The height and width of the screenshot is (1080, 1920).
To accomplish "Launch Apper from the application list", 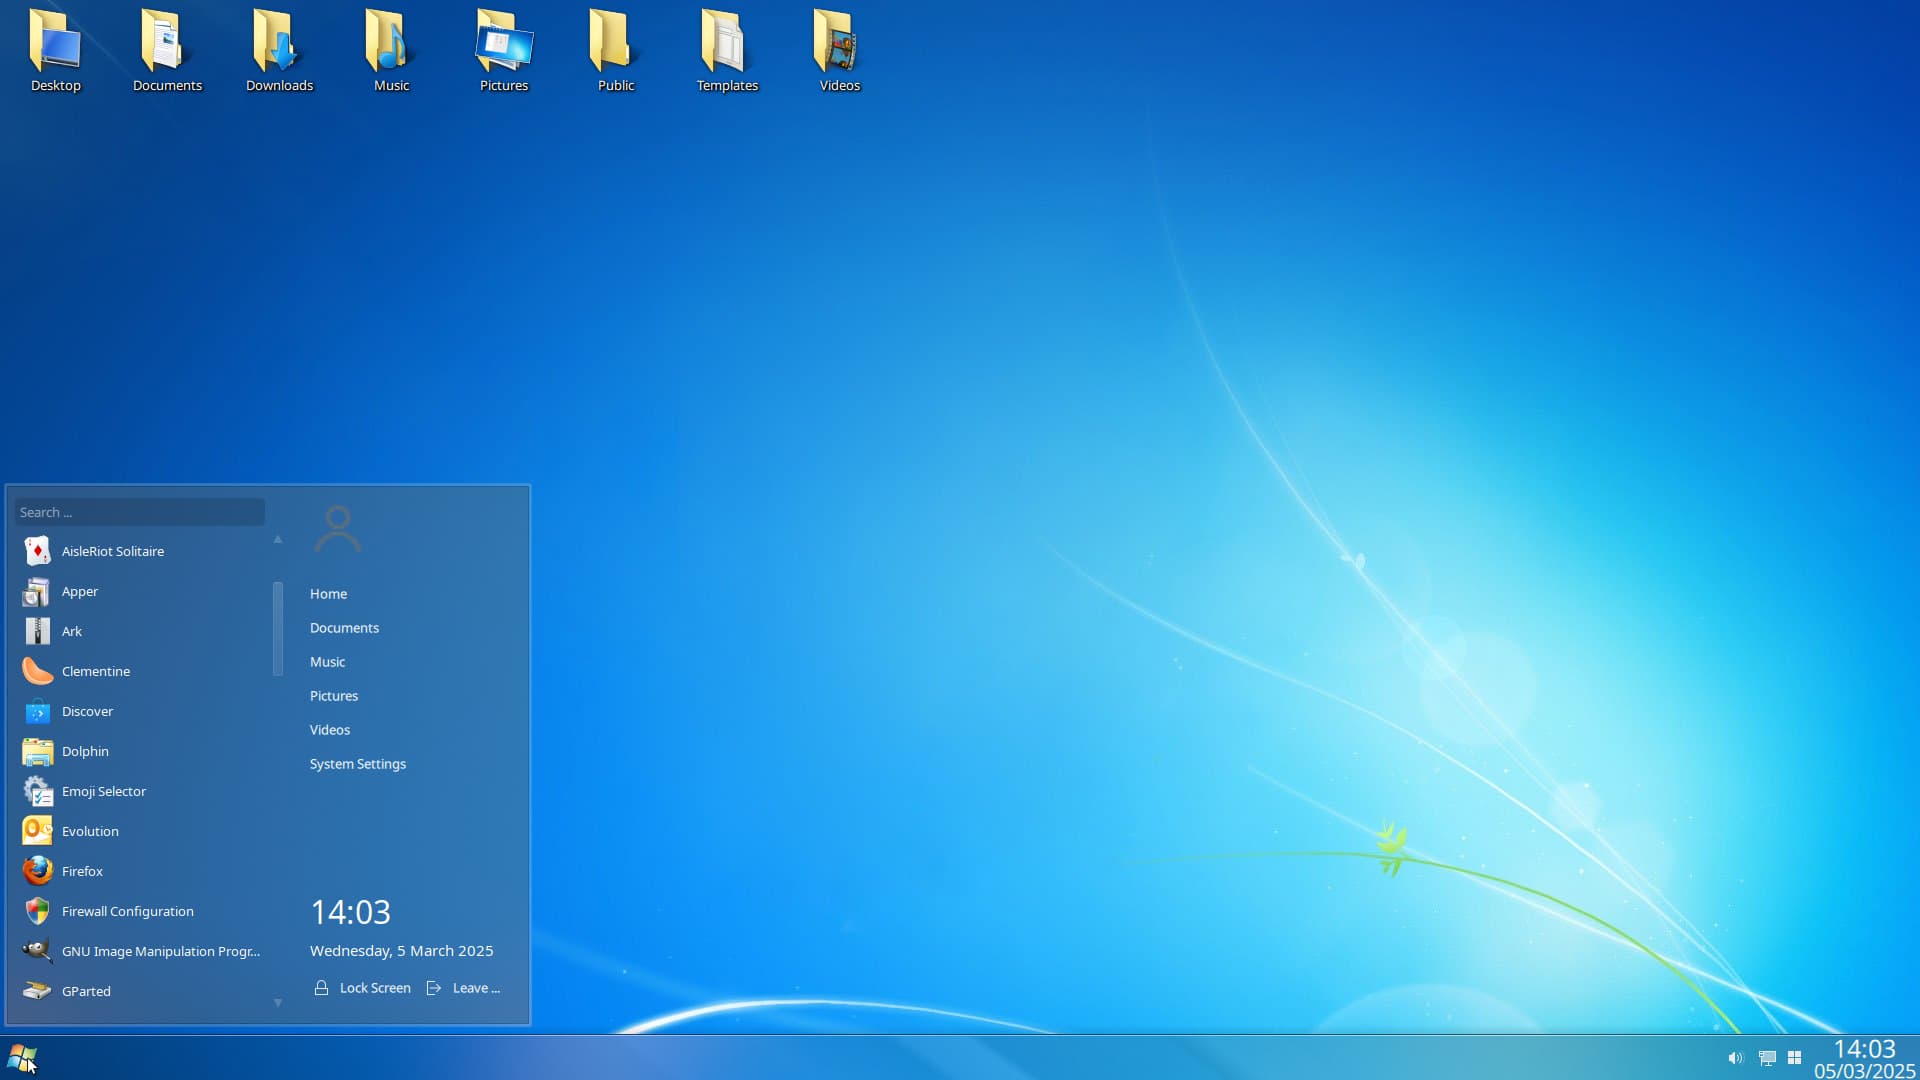I will (x=37, y=591).
